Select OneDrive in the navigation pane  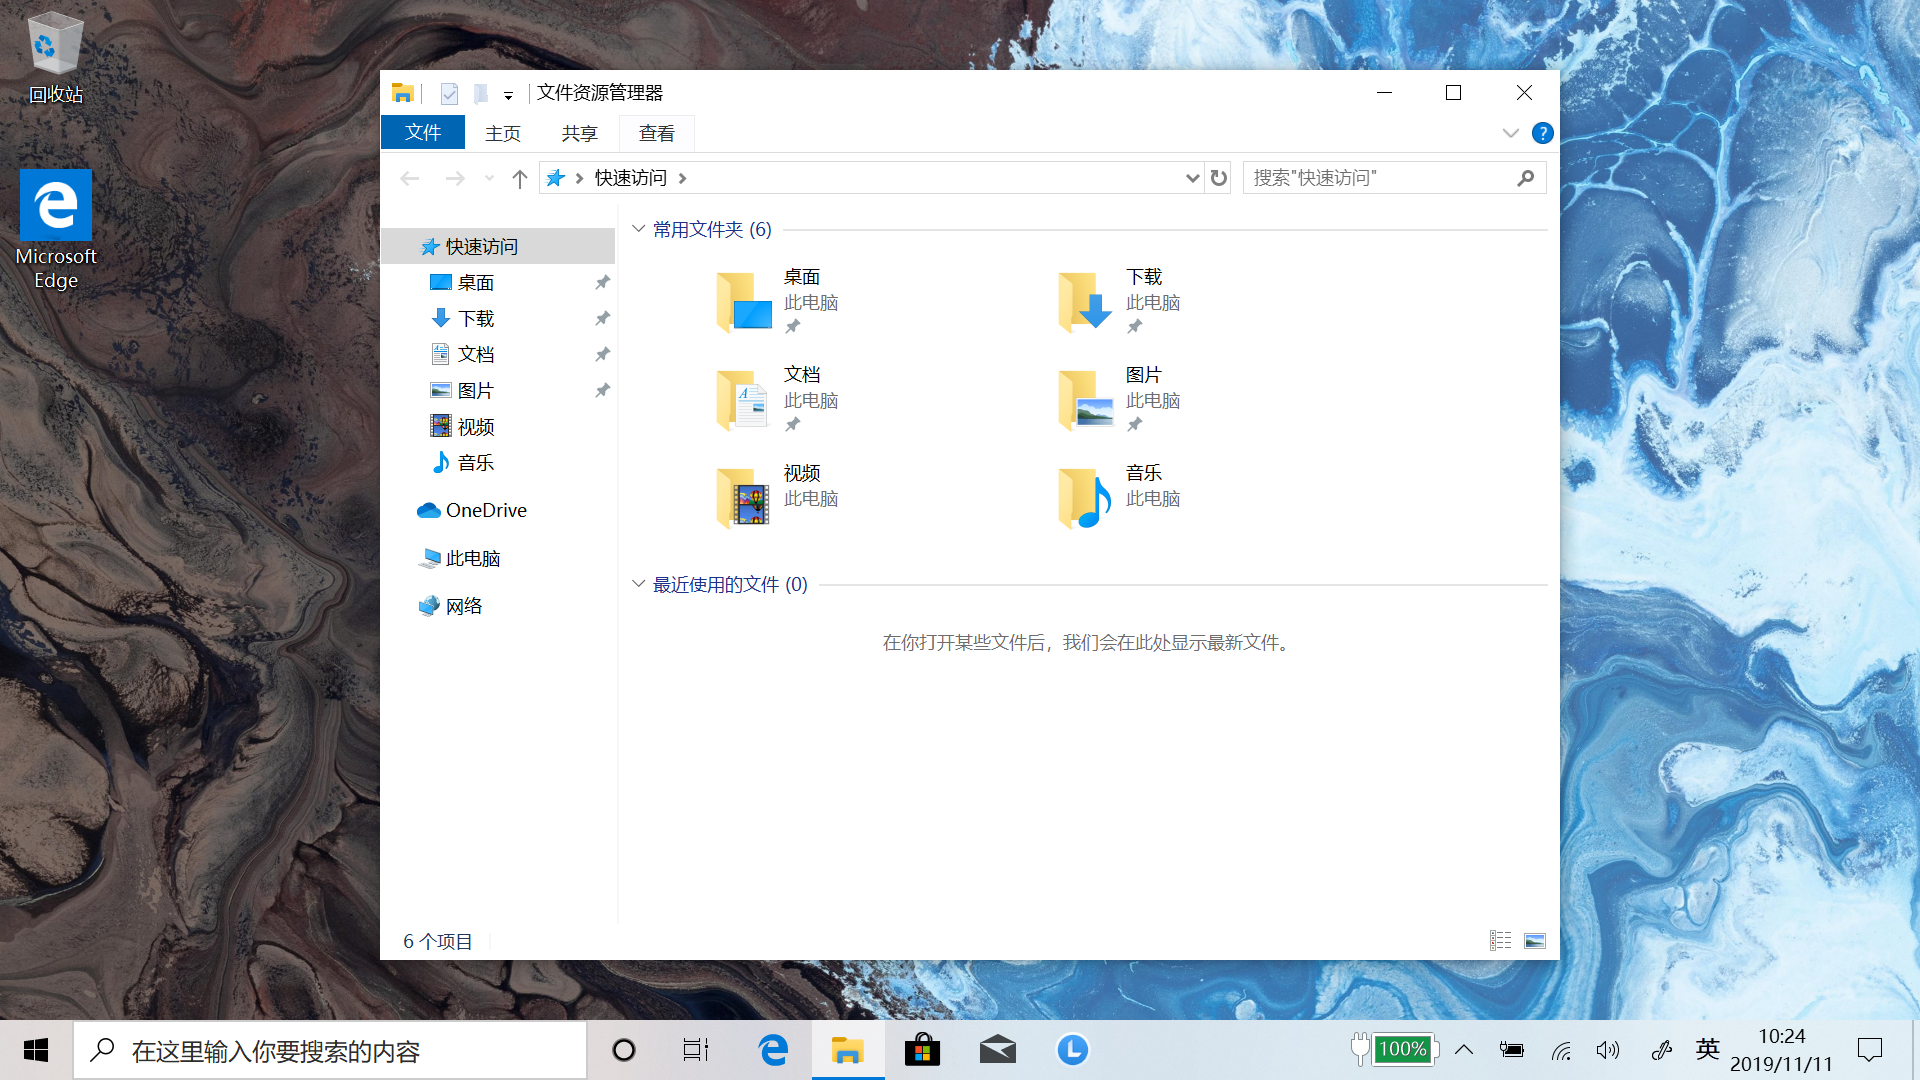pyautogui.click(x=484, y=510)
